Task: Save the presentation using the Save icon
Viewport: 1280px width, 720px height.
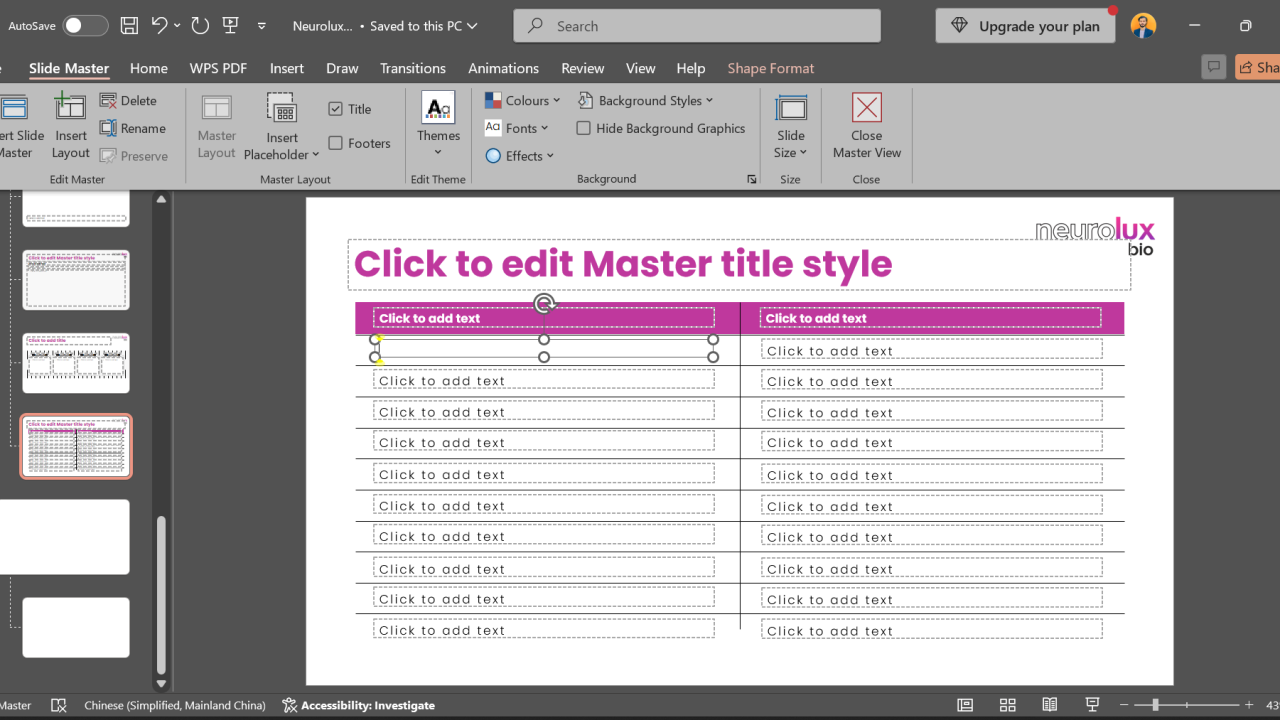Action: (x=129, y=26)
